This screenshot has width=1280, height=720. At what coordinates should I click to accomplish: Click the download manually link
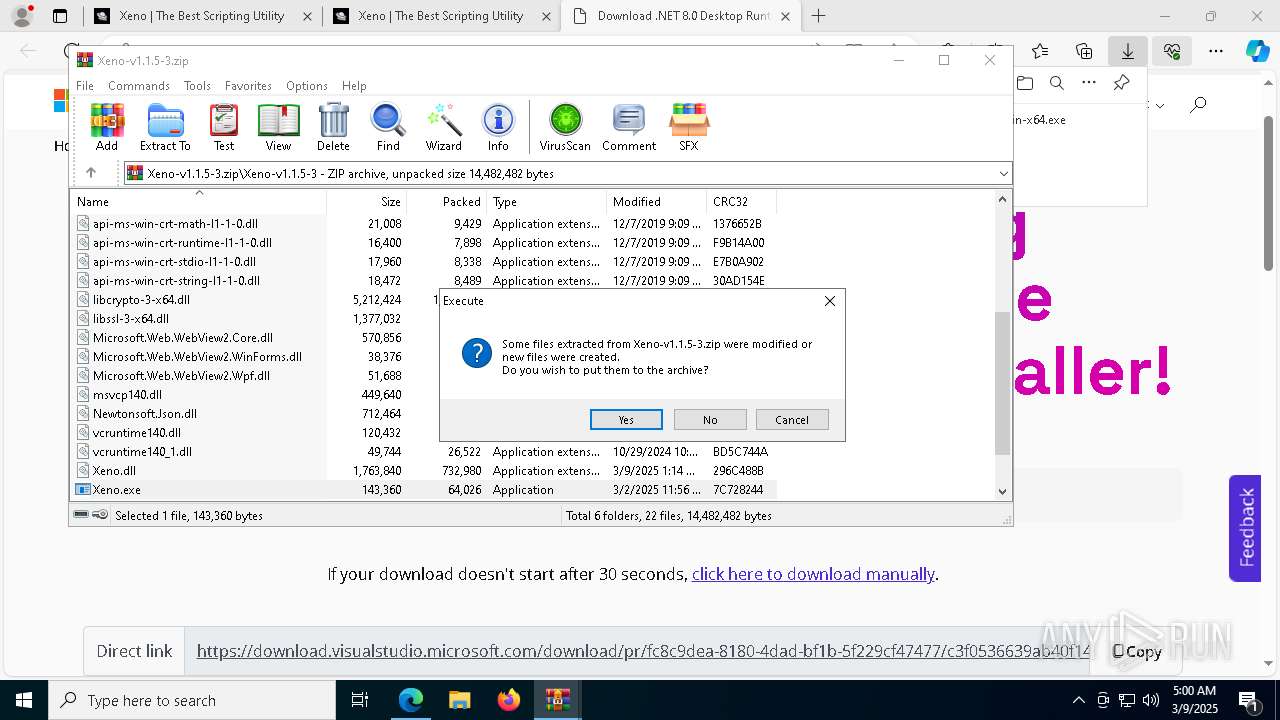[813, 574]
